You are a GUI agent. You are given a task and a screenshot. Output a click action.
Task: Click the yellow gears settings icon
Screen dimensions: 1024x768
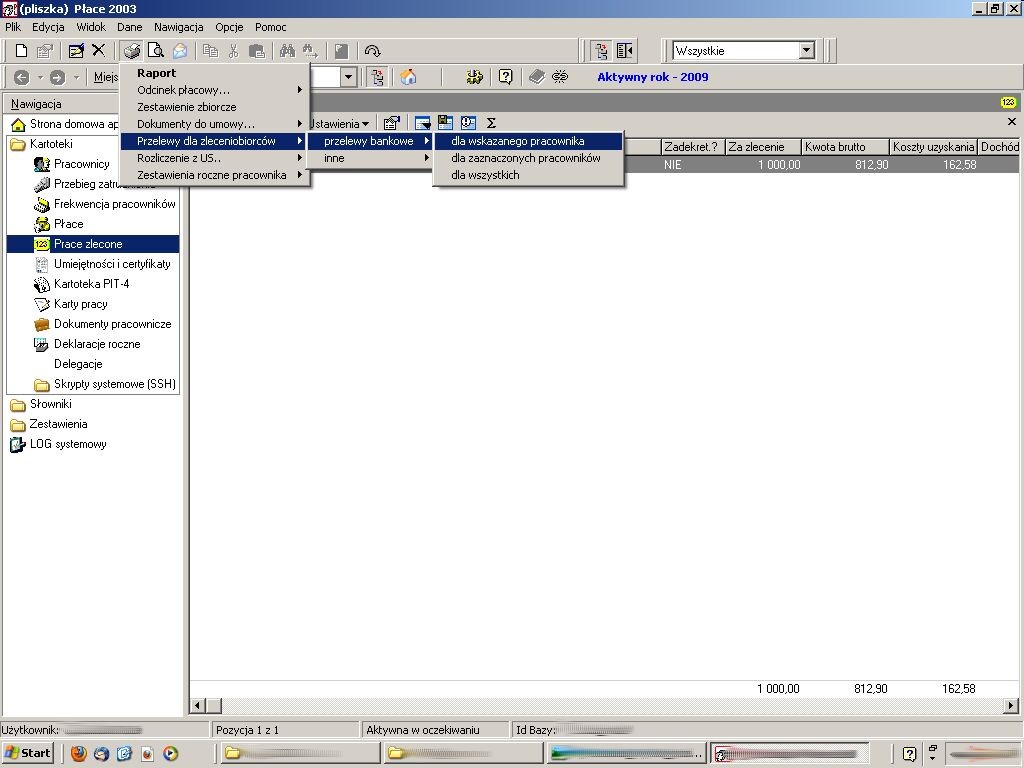[475, 77]
